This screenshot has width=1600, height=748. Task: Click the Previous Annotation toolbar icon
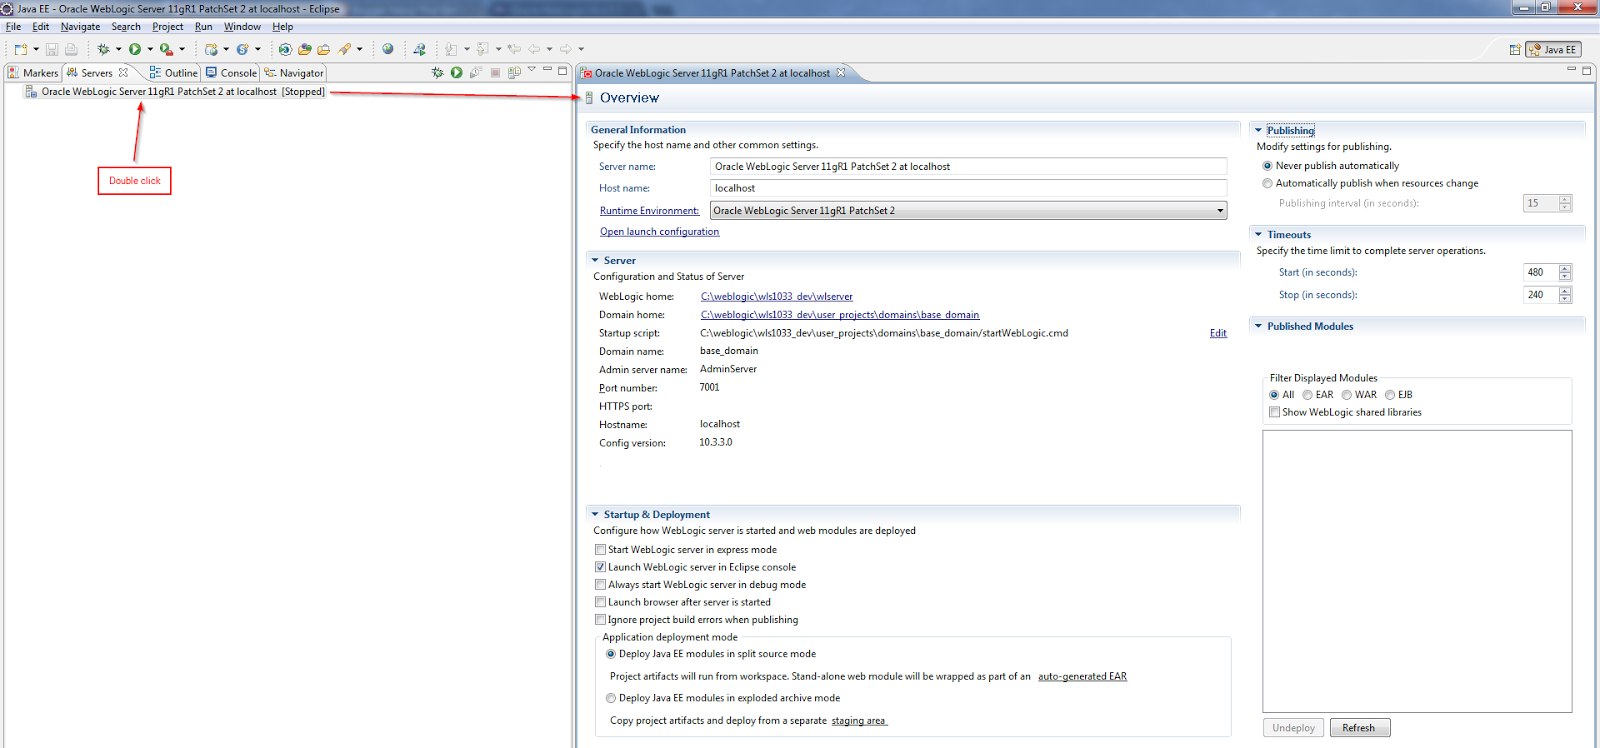point(483,49)
